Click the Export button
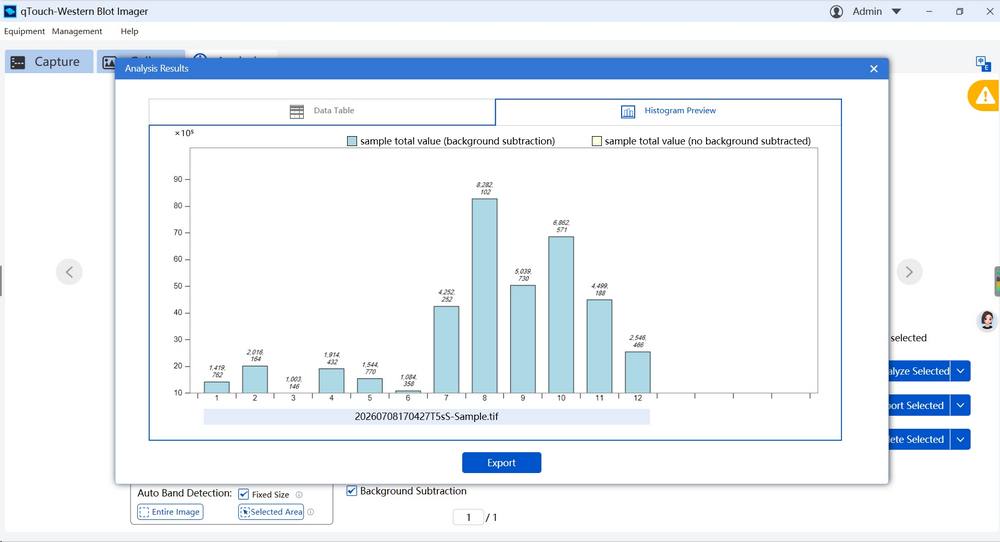Image resolution: width=1000 pixels, height=542 pixels. [501, 463]
